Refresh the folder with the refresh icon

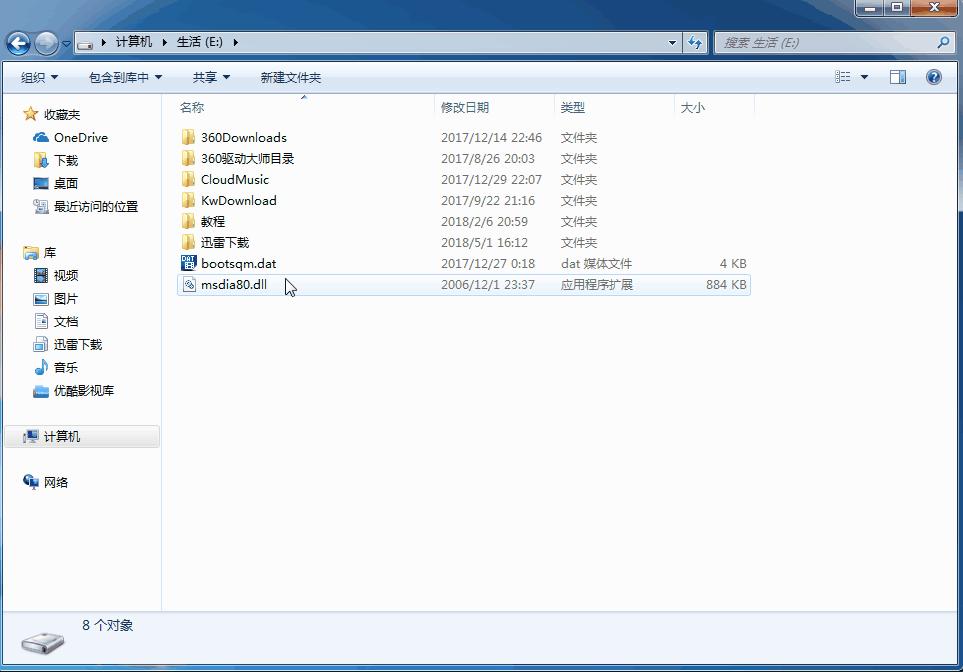(695, 43)
